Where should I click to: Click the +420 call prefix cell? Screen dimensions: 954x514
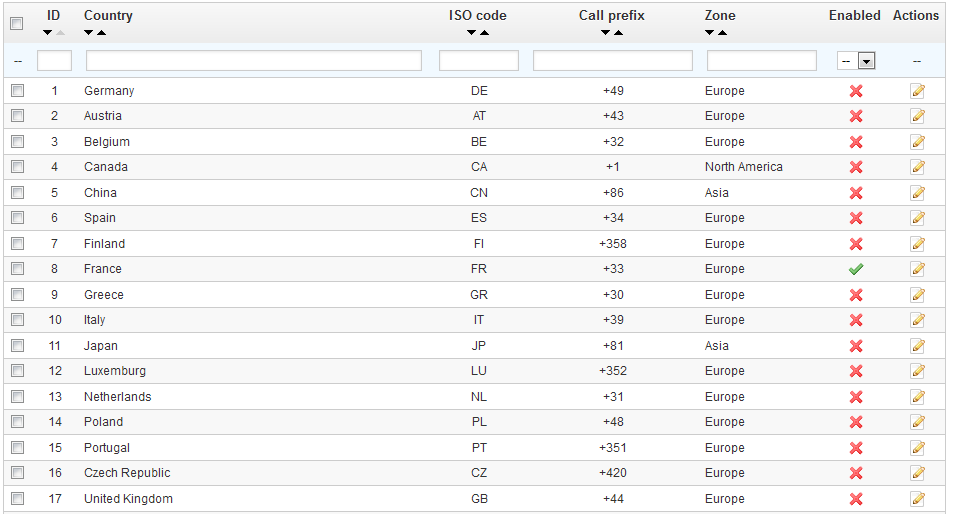pyautogui.click(x=613, y=473)
